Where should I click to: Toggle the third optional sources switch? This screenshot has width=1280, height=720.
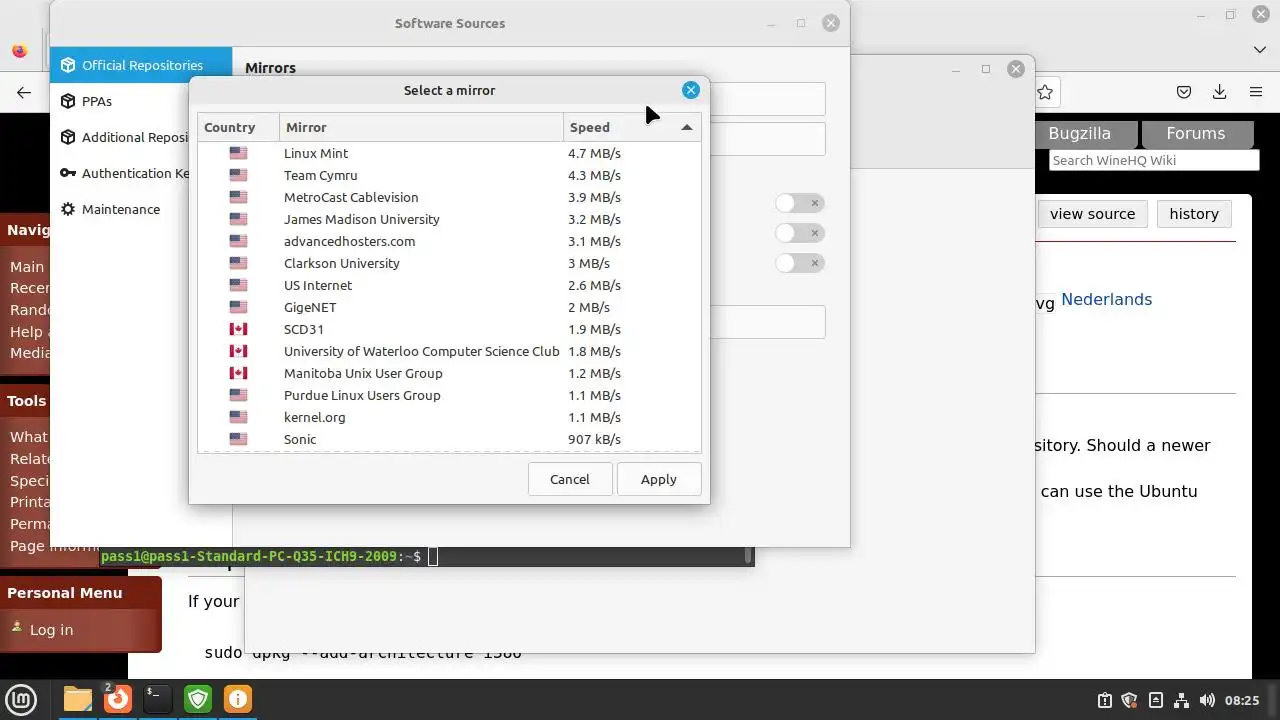tap(799, 263)
